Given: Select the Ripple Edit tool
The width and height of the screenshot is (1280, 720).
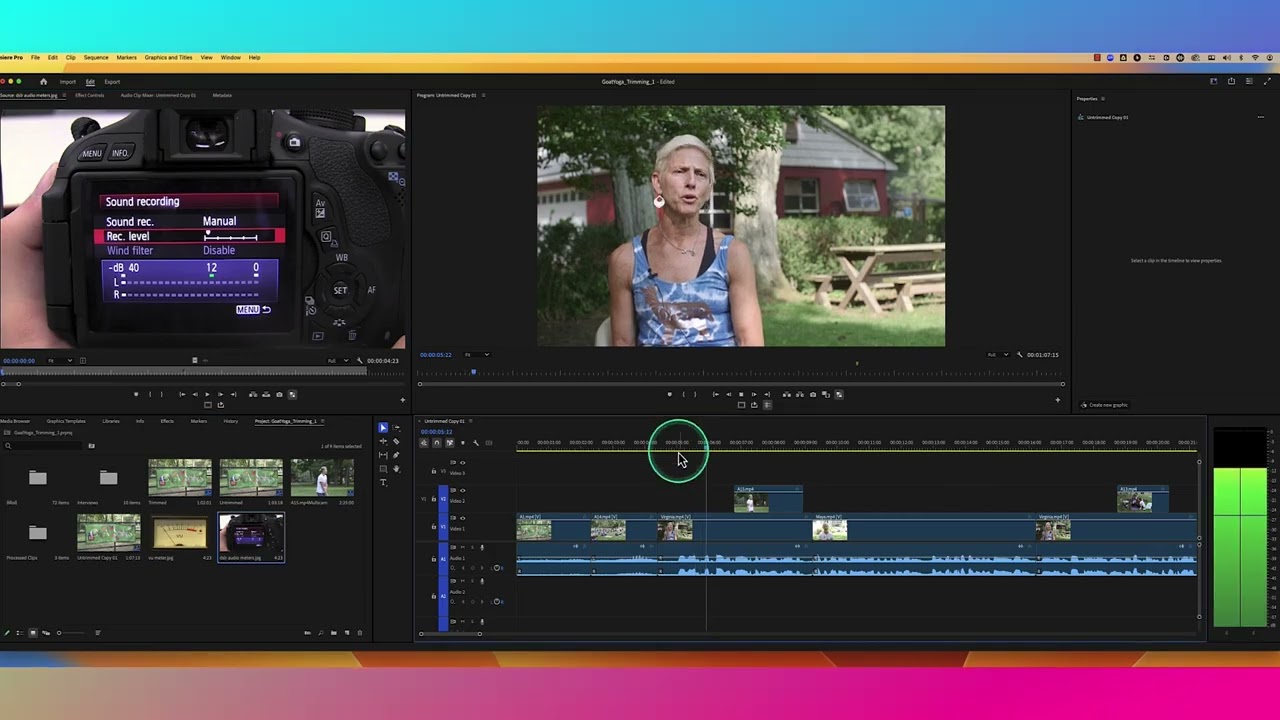Looking at the screenshot, I should click(x=383, y=441).
